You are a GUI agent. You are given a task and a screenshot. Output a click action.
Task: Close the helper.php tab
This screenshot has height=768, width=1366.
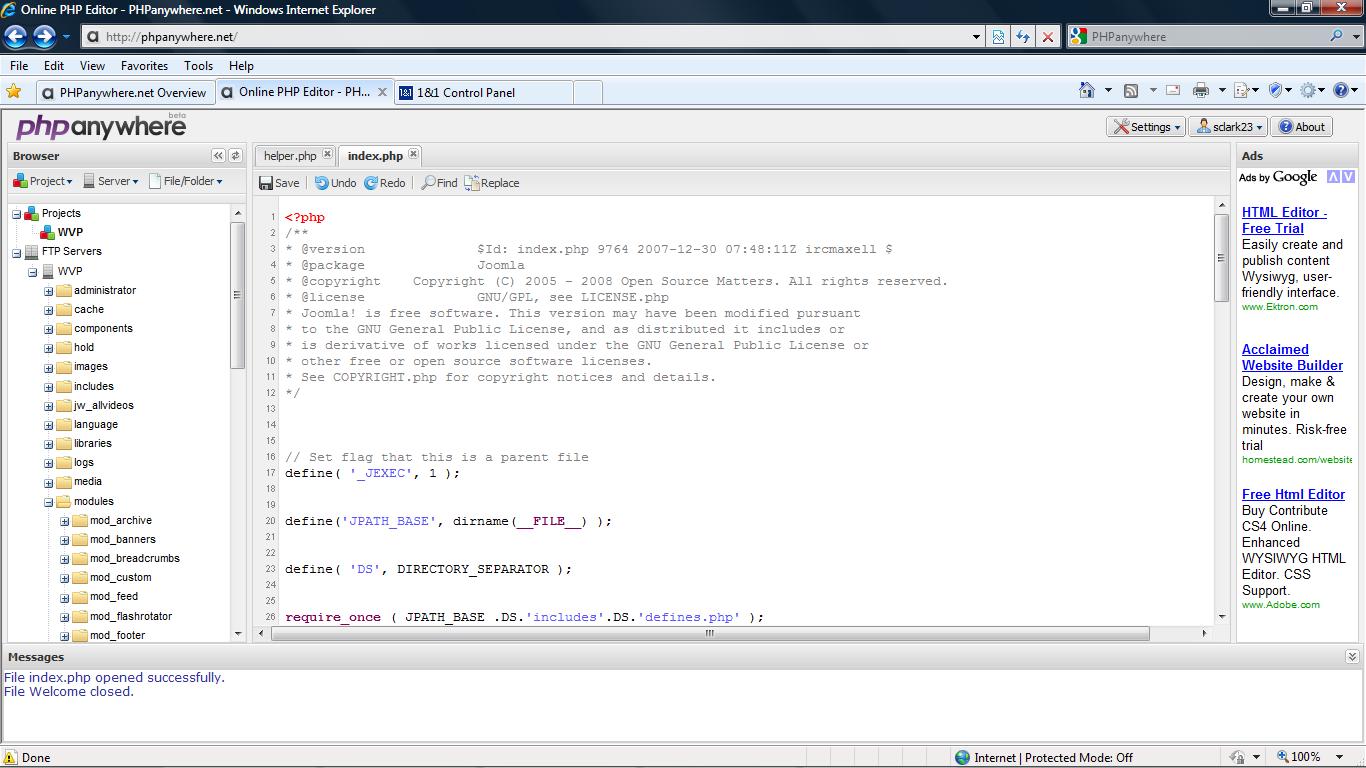pos(327,154)
